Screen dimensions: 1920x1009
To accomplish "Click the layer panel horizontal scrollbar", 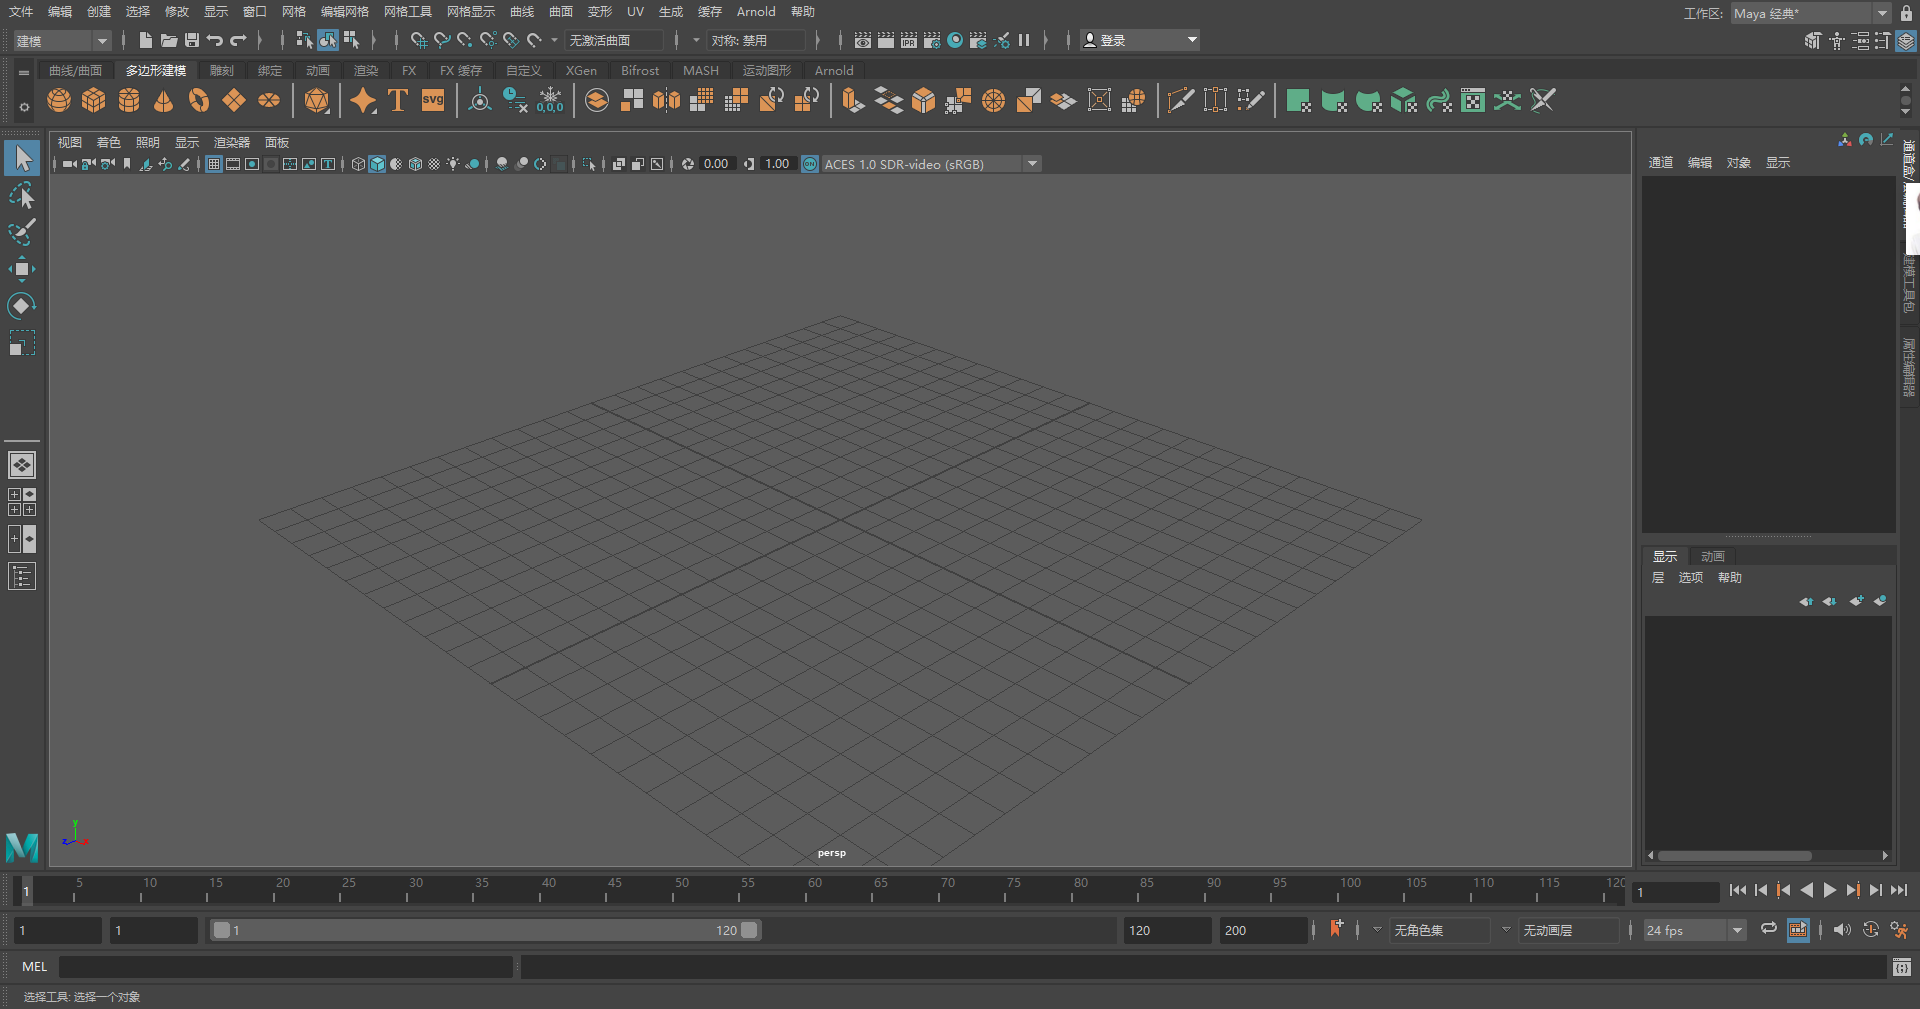I will 1735,856.
